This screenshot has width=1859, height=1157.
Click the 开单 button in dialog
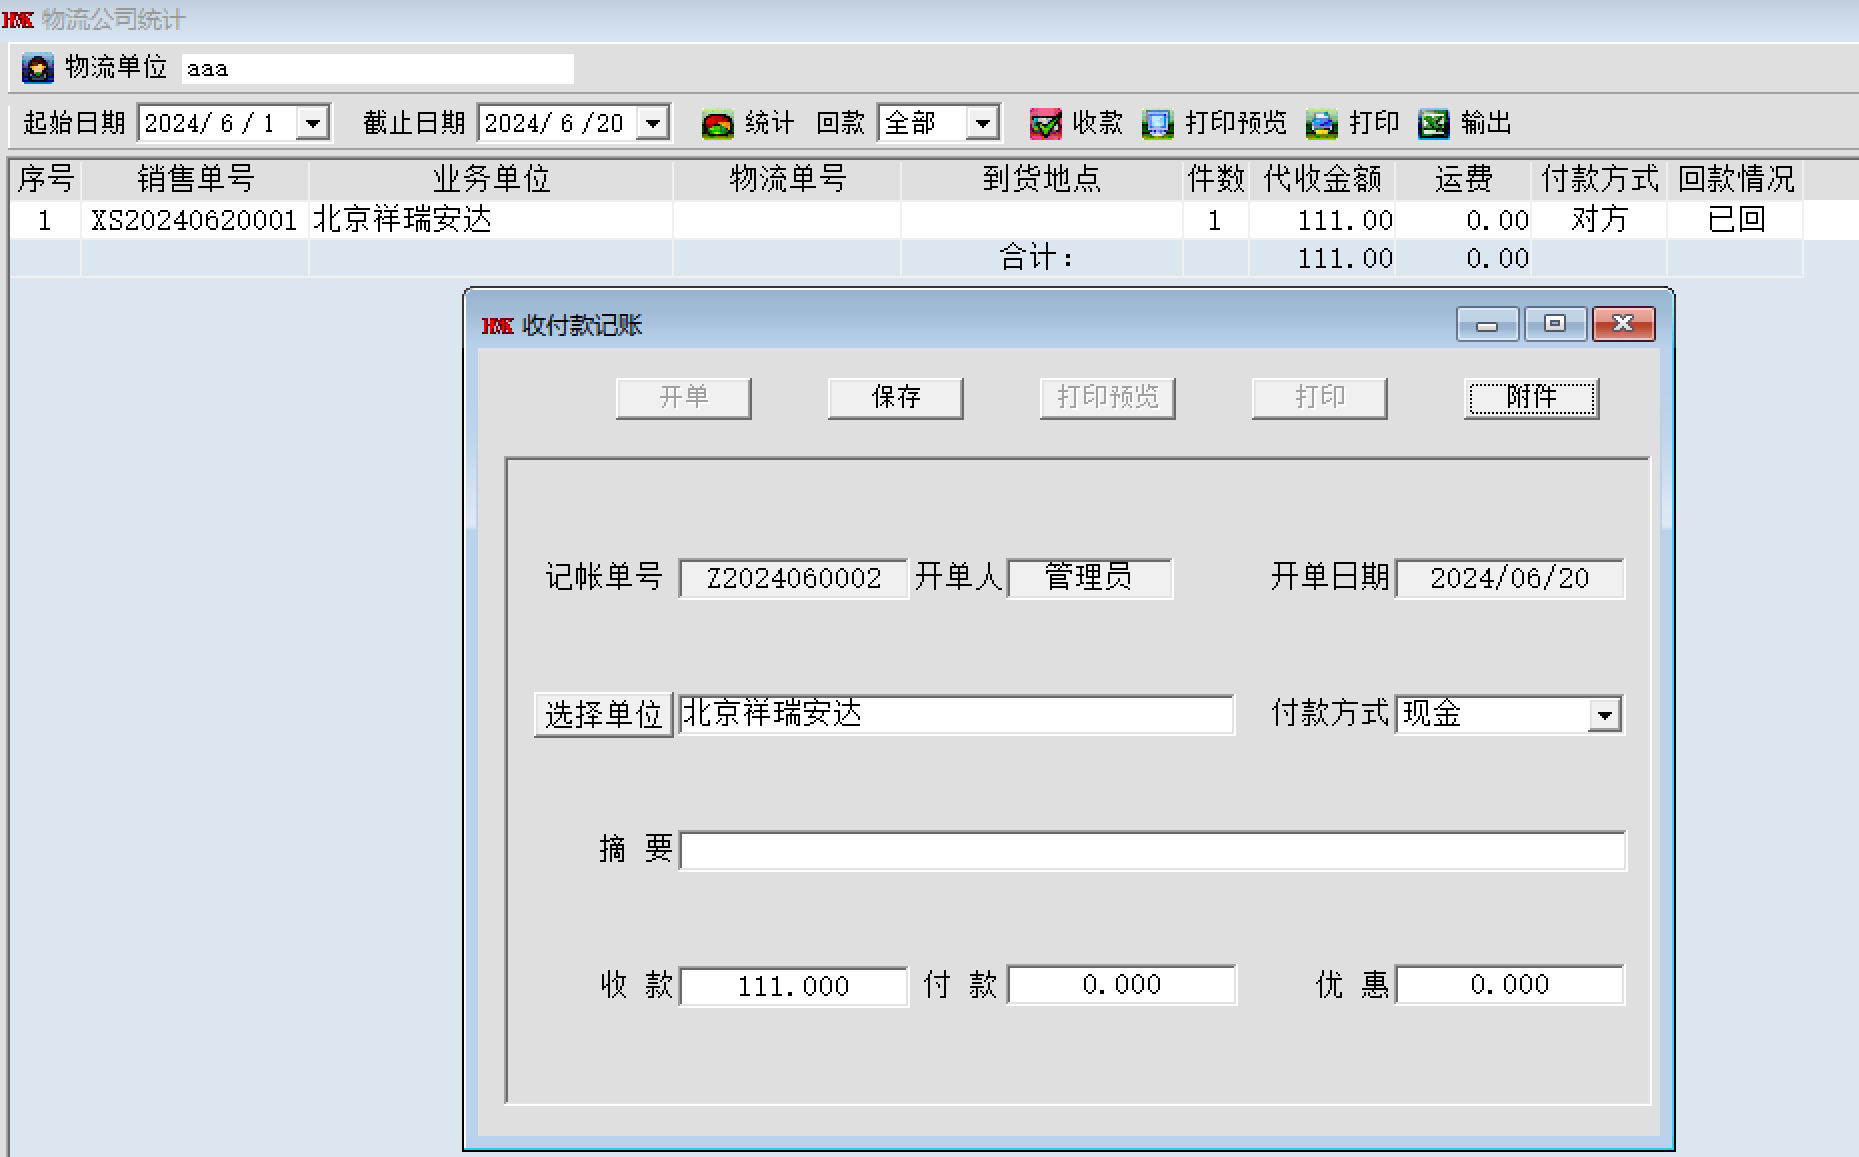pyautogui.click(x=683, y=397)
